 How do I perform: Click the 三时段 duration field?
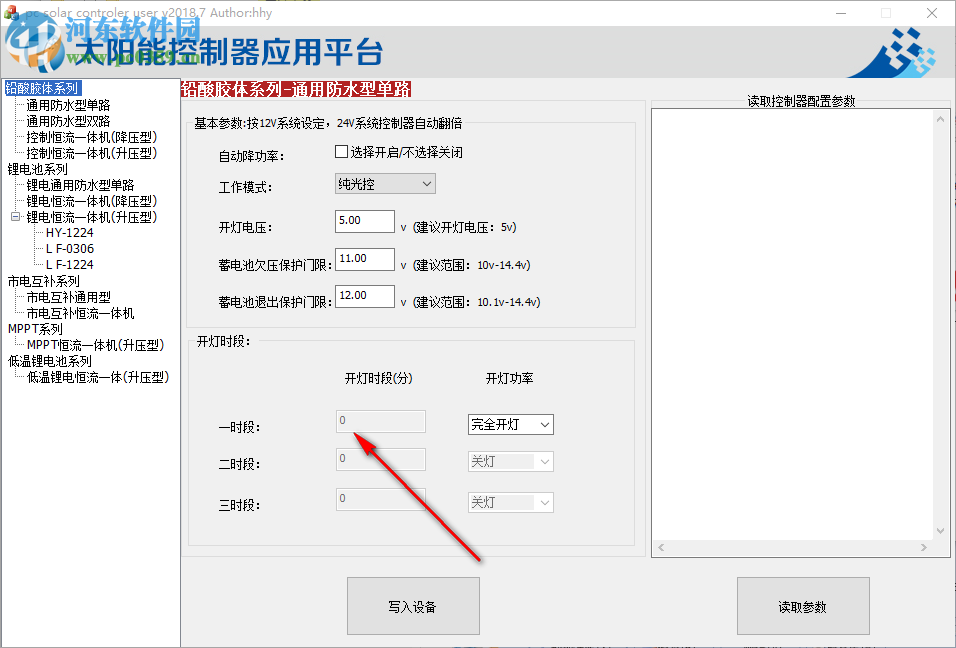(381, 499)
